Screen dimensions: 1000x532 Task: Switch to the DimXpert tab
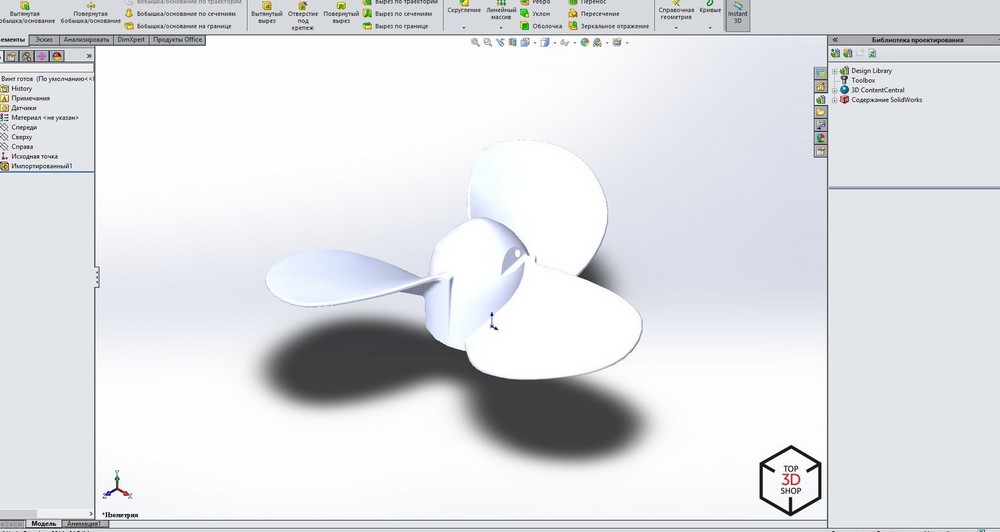point(131,40)
